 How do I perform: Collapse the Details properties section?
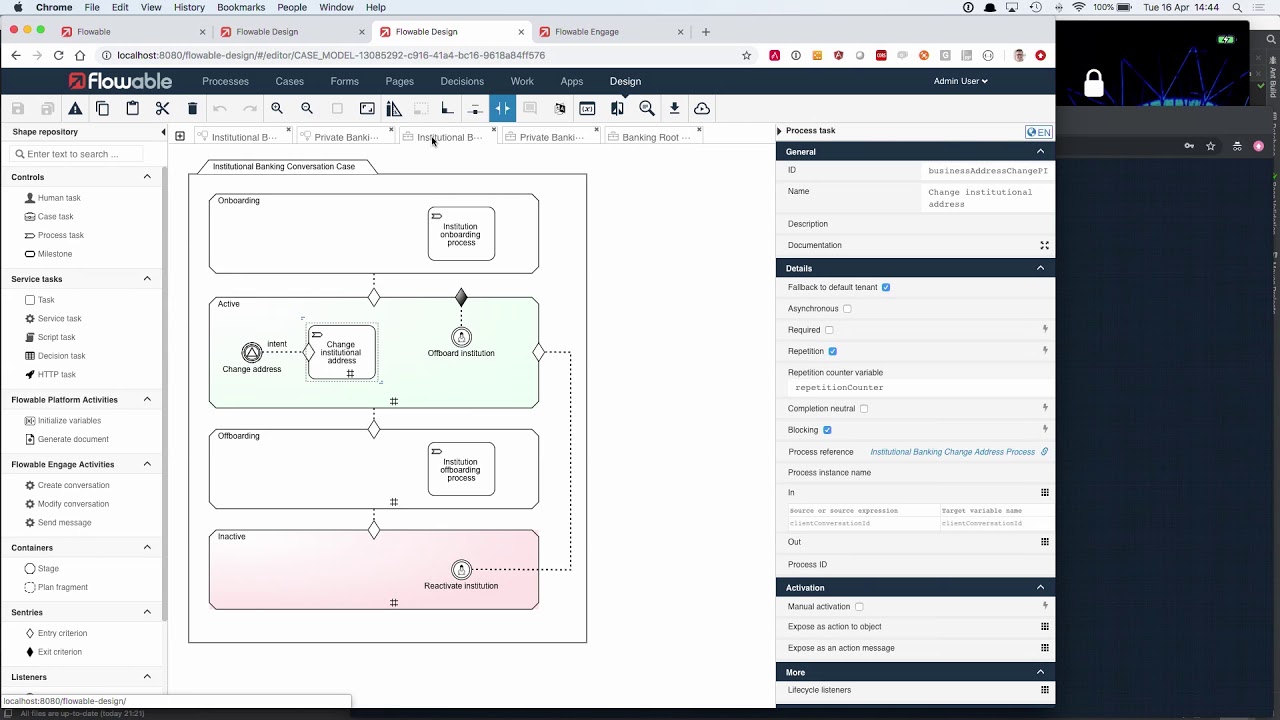point(1040,268)
